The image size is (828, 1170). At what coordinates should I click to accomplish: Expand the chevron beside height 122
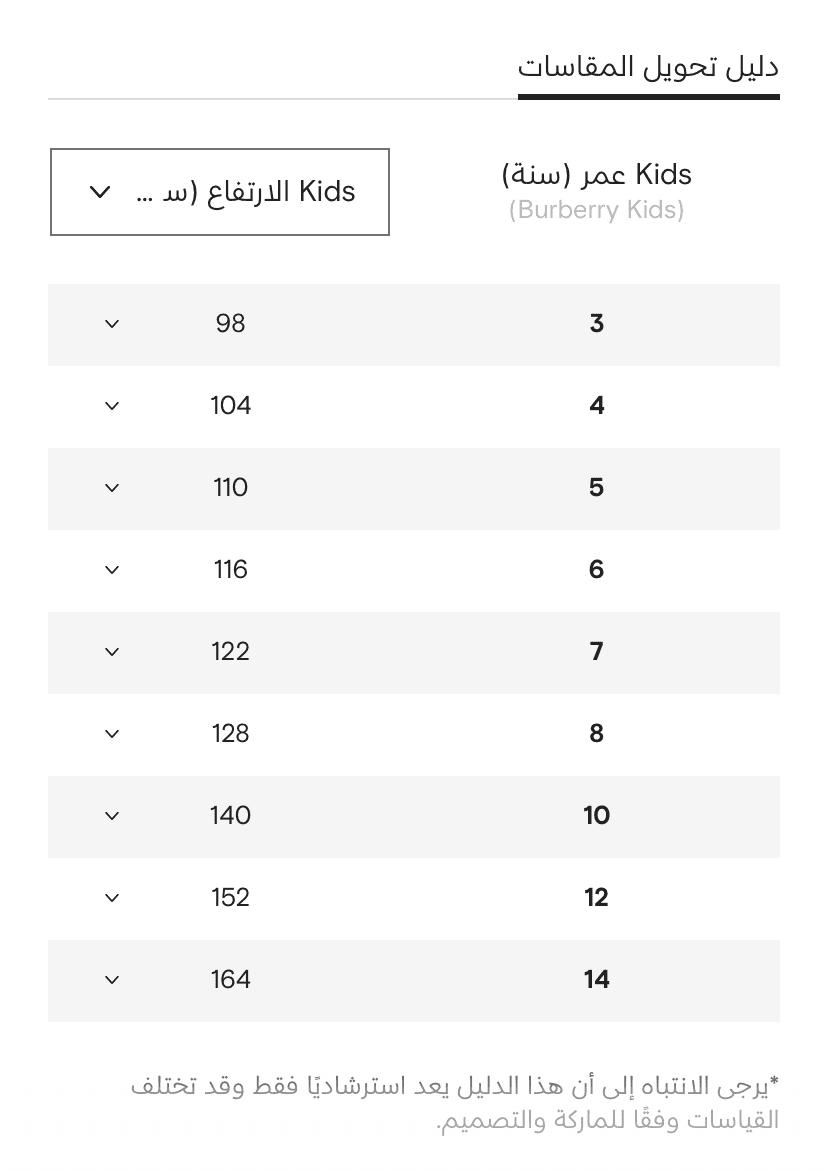112,652
